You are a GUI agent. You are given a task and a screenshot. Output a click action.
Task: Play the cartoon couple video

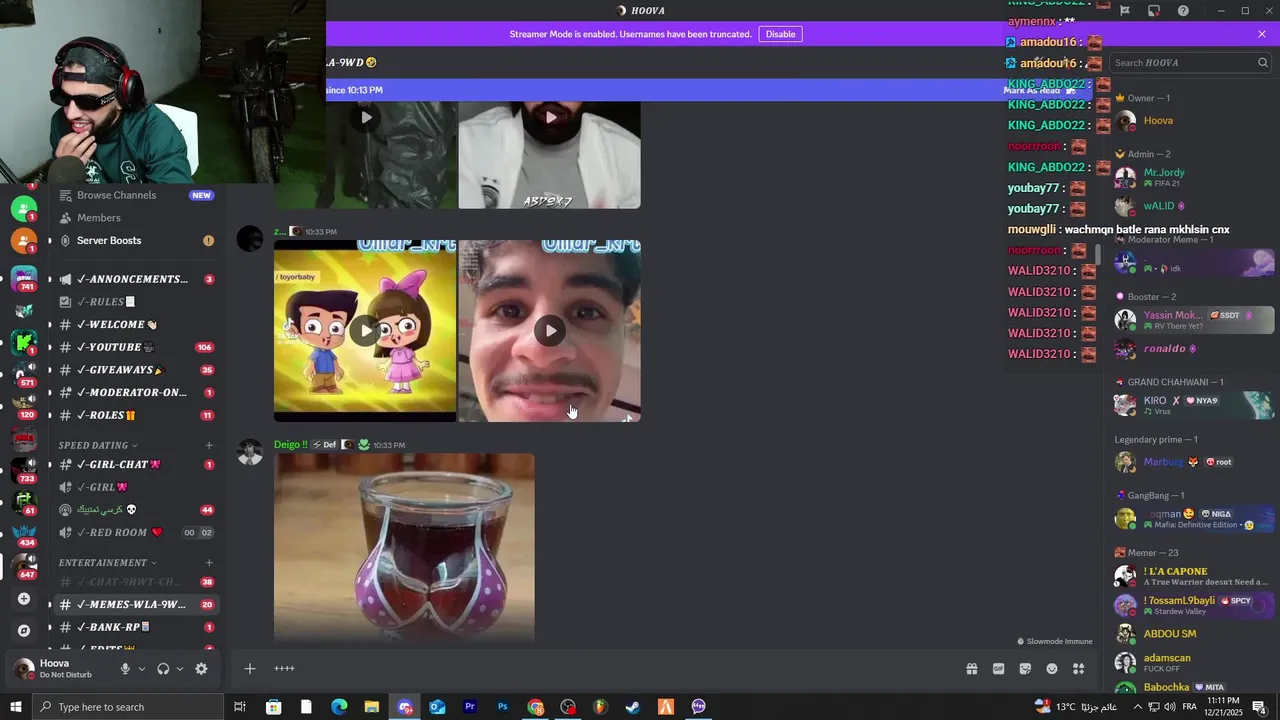[366, 331]
